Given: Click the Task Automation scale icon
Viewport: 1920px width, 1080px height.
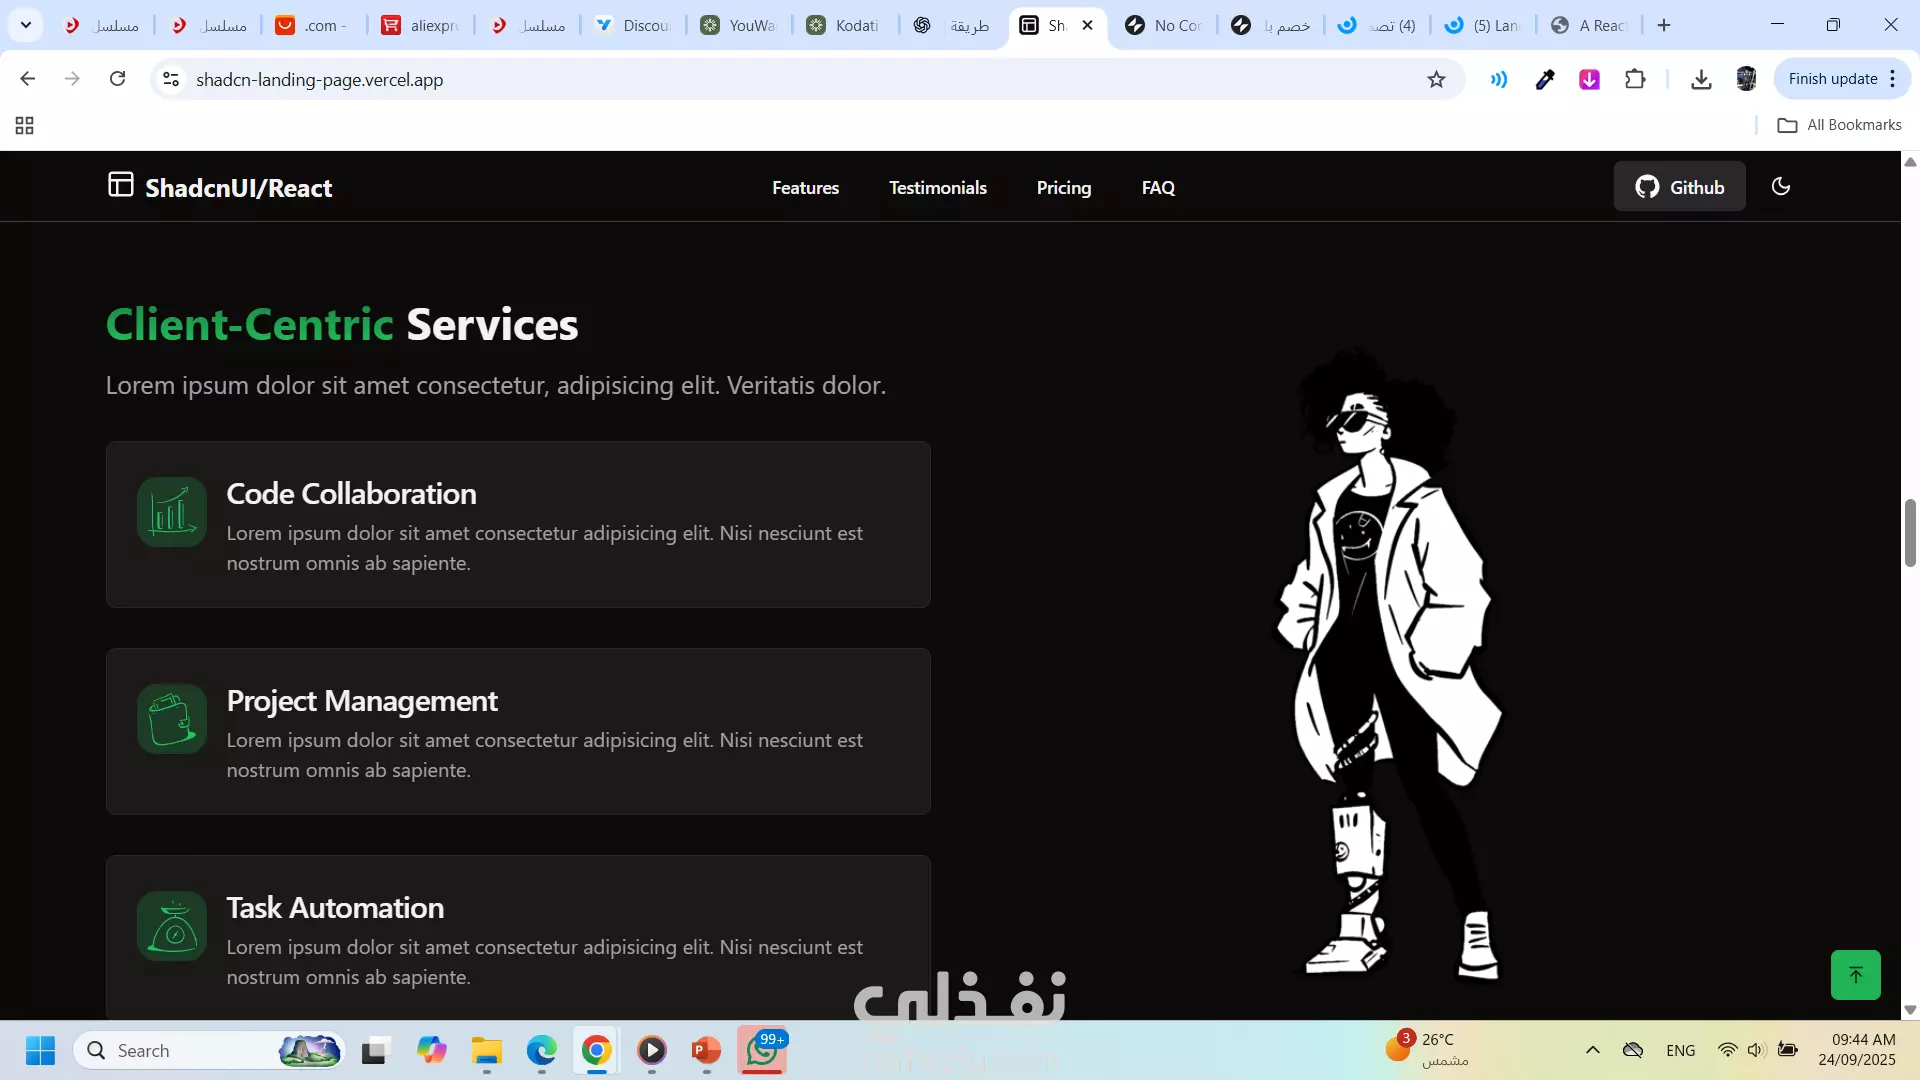Looking at the screenshot, I should 172,926.
